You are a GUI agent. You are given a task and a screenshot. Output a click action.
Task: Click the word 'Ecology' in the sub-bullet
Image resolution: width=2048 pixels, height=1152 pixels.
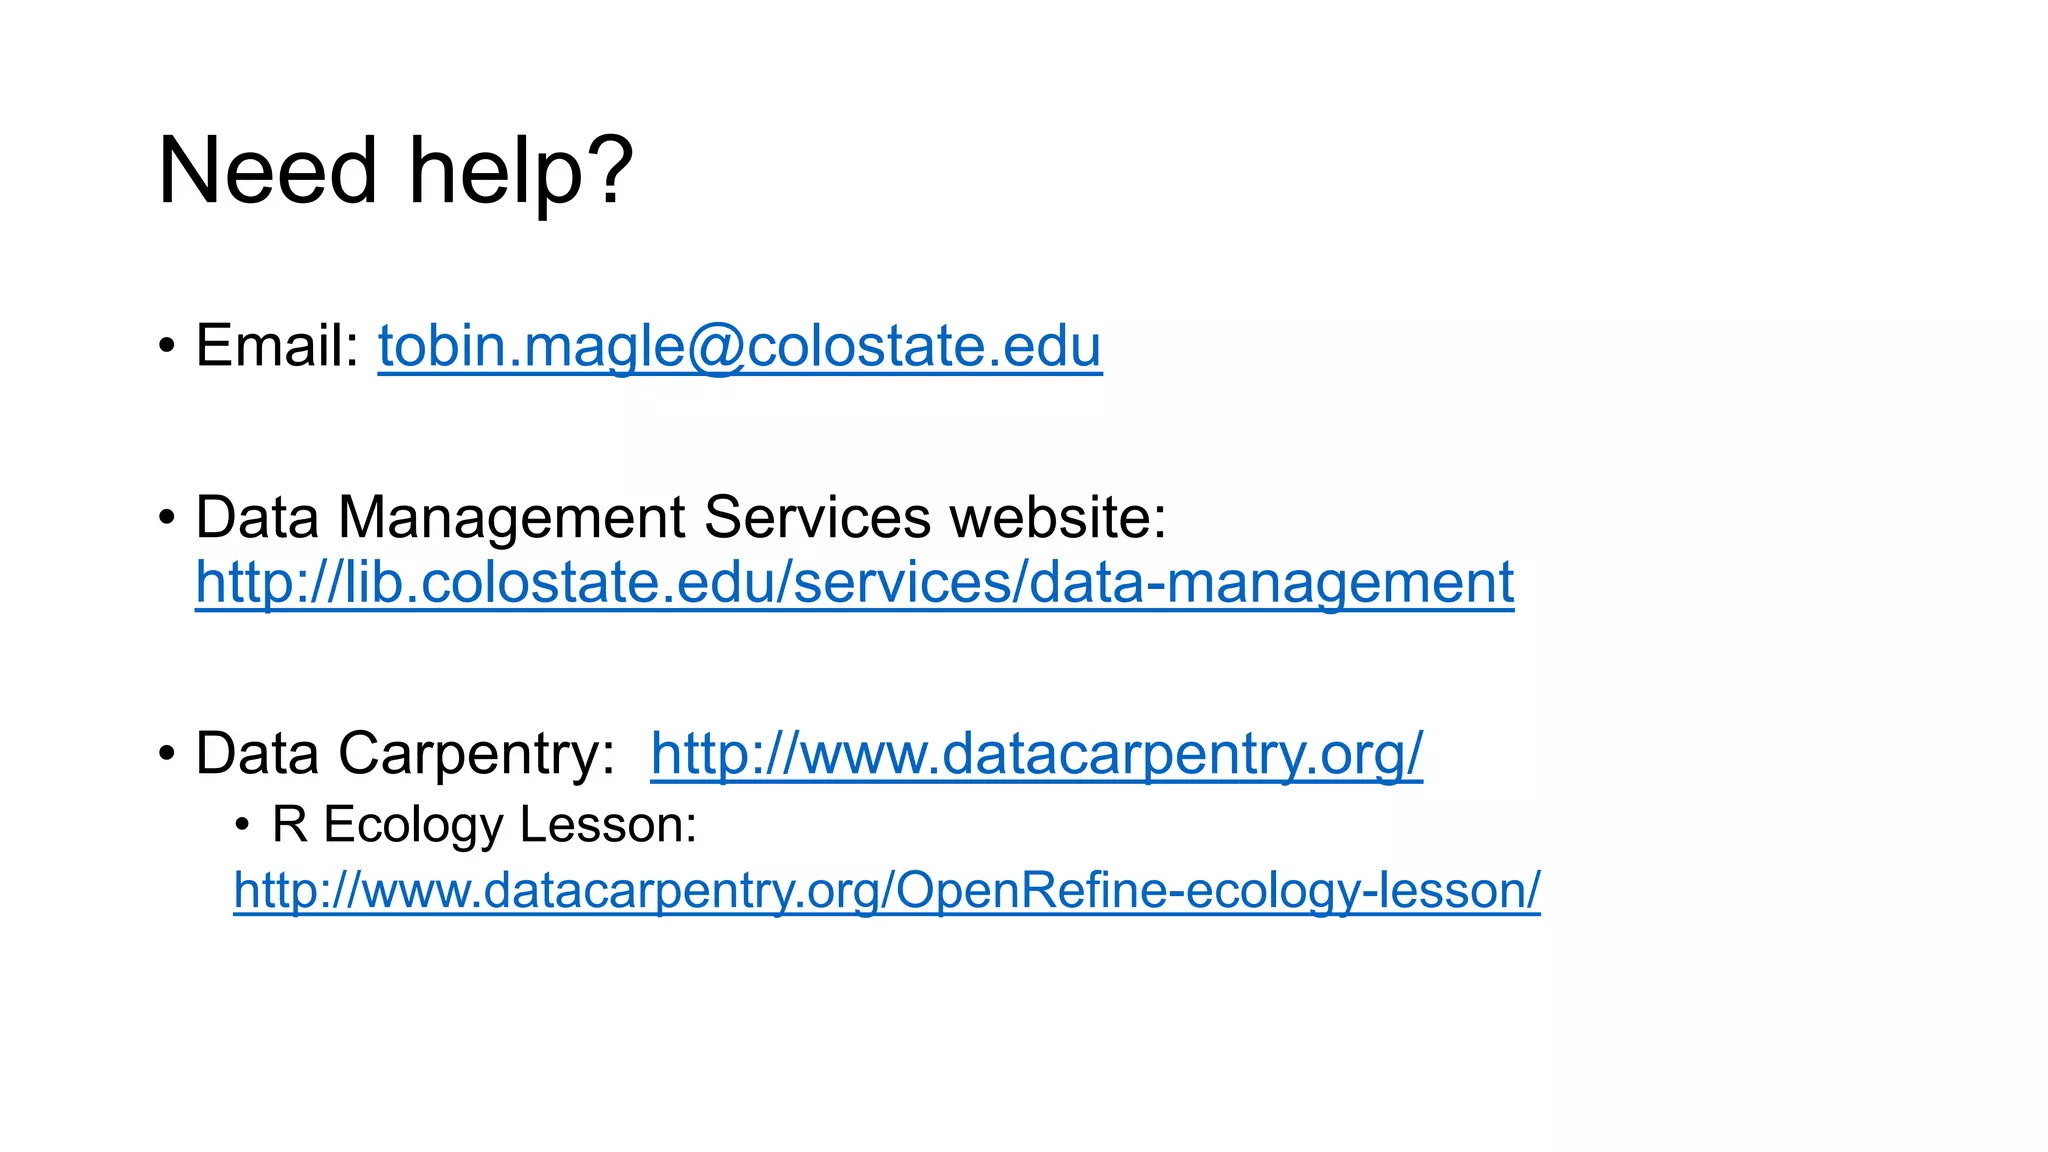tap(414, 827)
